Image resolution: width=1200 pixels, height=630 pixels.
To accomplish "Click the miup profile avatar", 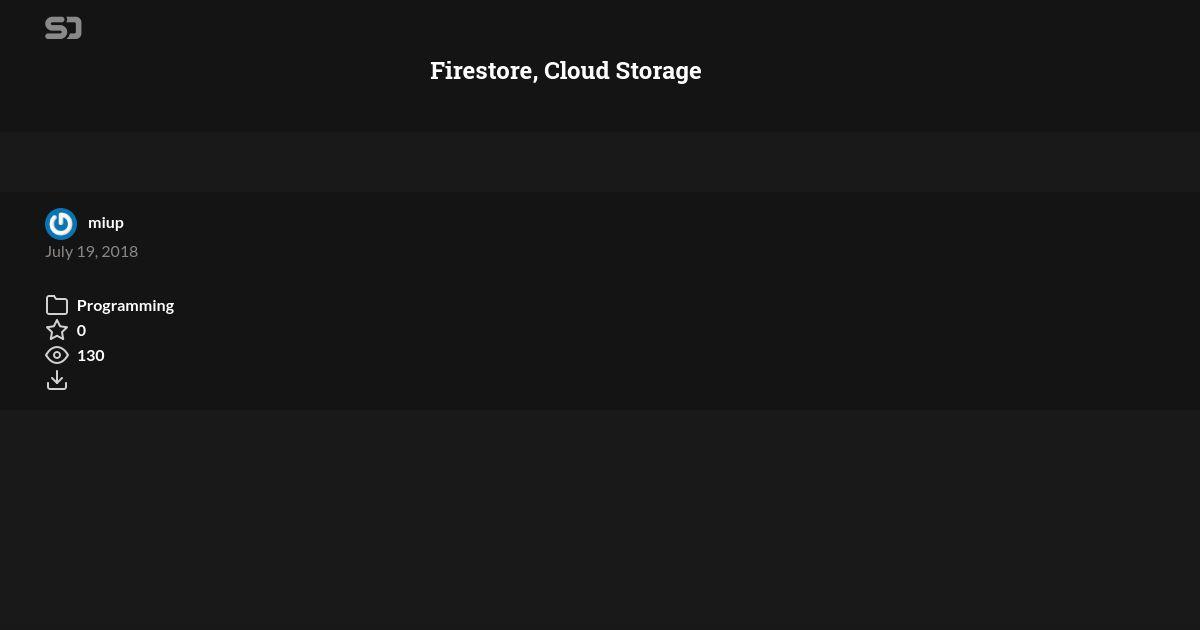I will (61, 224).
